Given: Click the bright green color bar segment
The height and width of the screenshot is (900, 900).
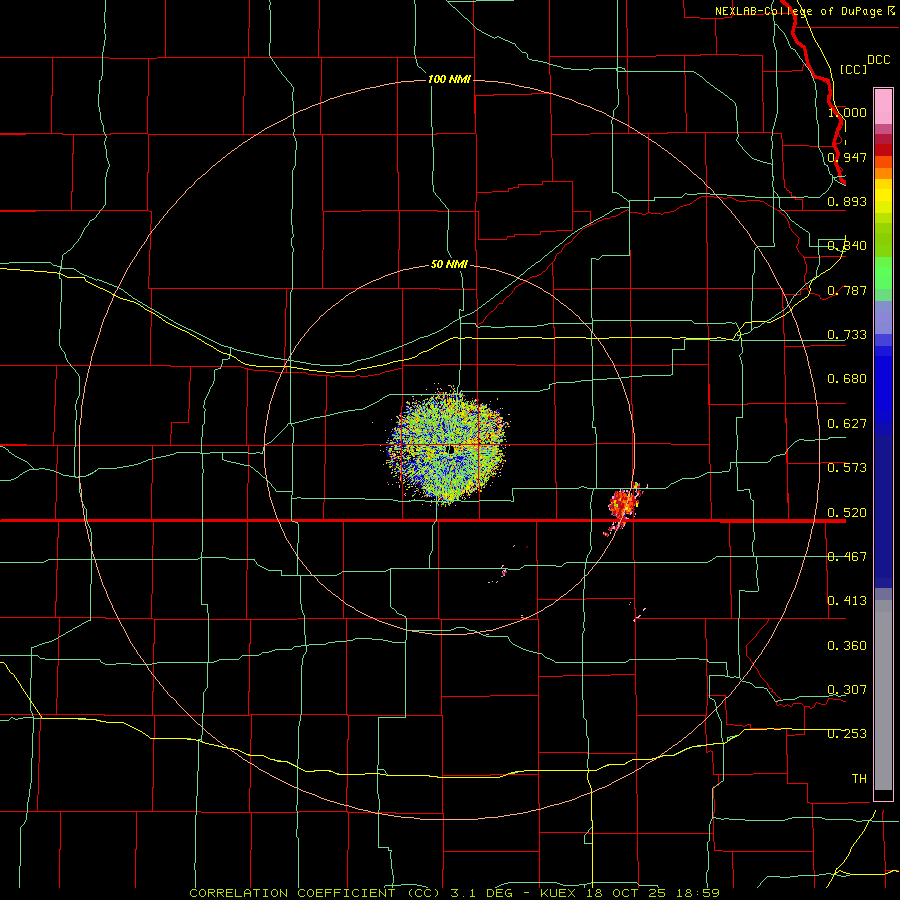Looking at the screenshot, I should click(883, 273).
